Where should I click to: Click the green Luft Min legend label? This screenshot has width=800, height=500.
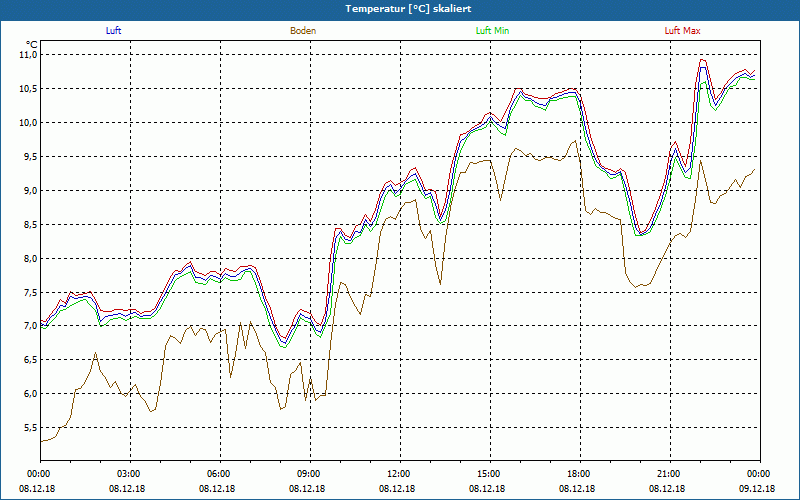coord(492,31)
